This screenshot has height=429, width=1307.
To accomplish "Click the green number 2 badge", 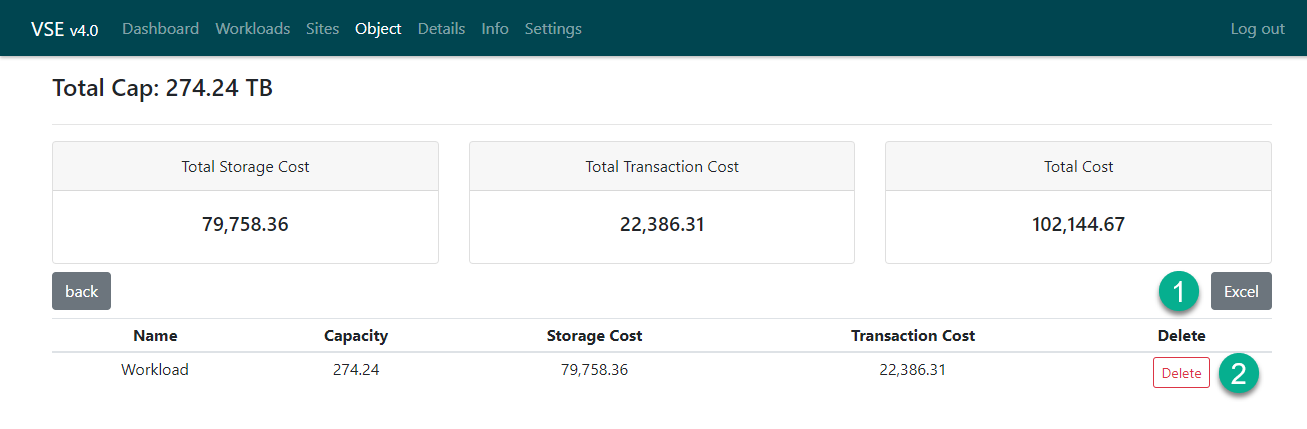I will click(x=1238, y=373).
